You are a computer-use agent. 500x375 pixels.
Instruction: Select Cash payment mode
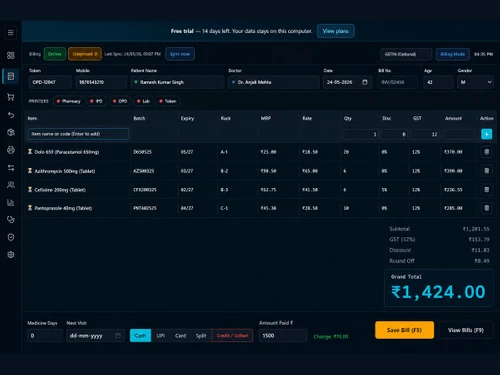[140, 335]
